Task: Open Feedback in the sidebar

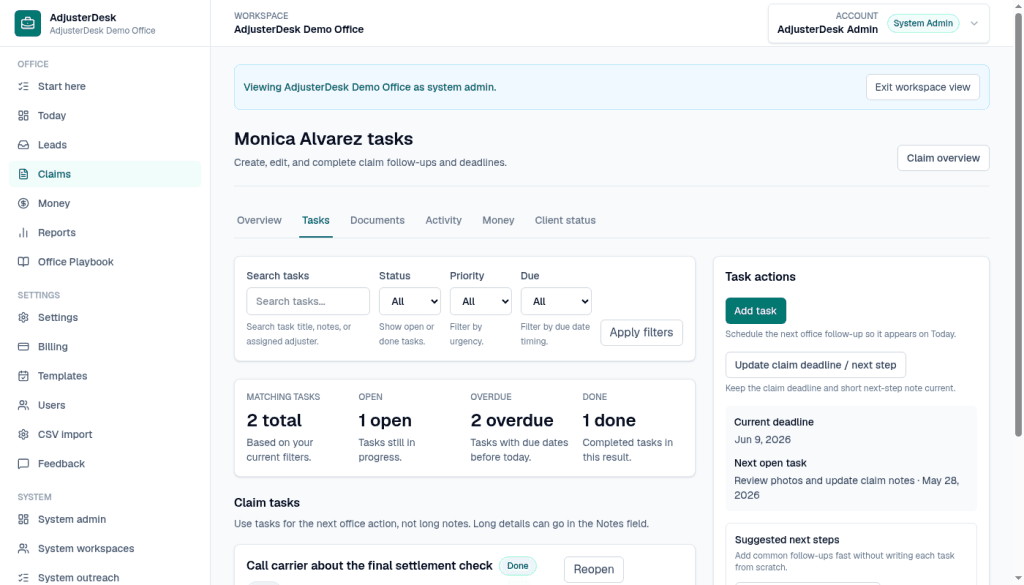Action: click(104, 464)
